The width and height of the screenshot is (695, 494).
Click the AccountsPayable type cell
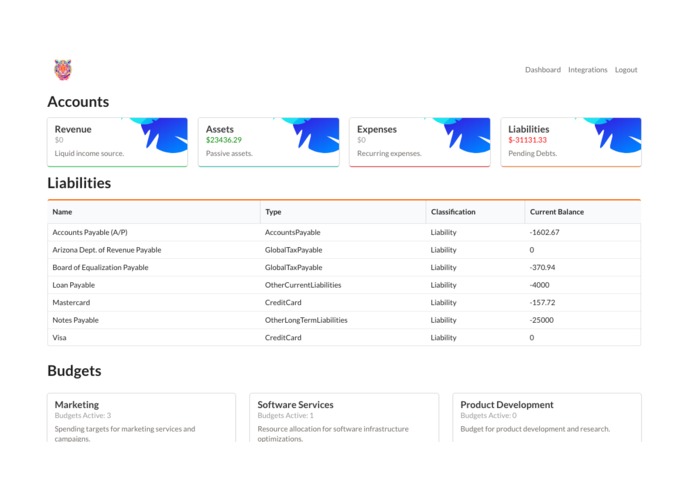tap(293, 232)
